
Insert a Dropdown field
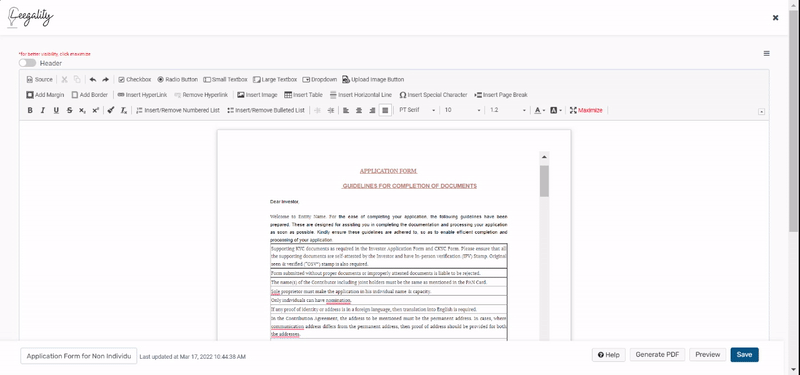coord(320,80)
